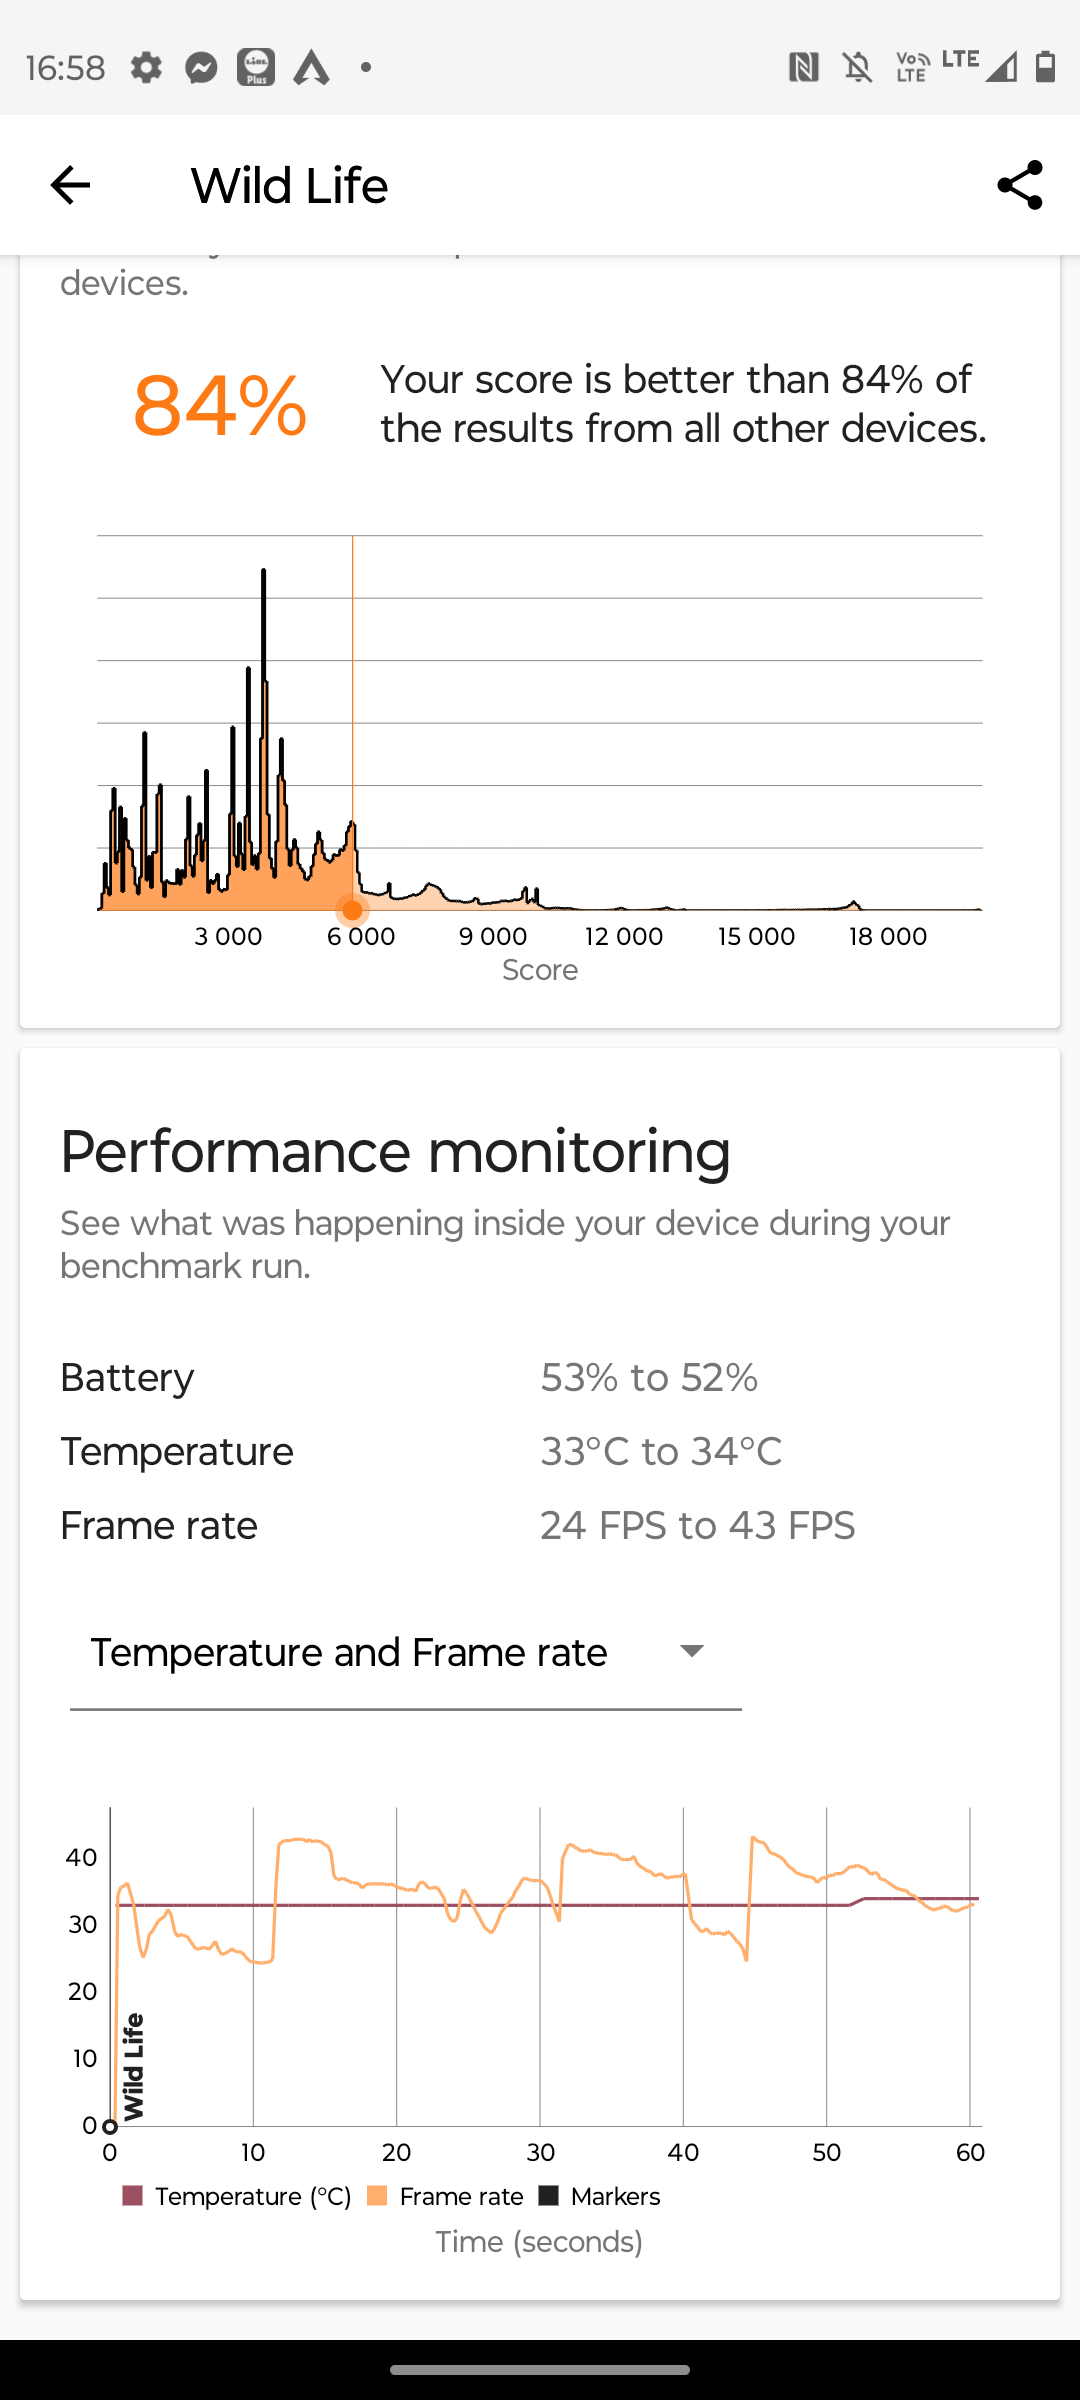1080x2400 pixels.
Task: Tap the settings gear status icon
Action: (146, 68)
